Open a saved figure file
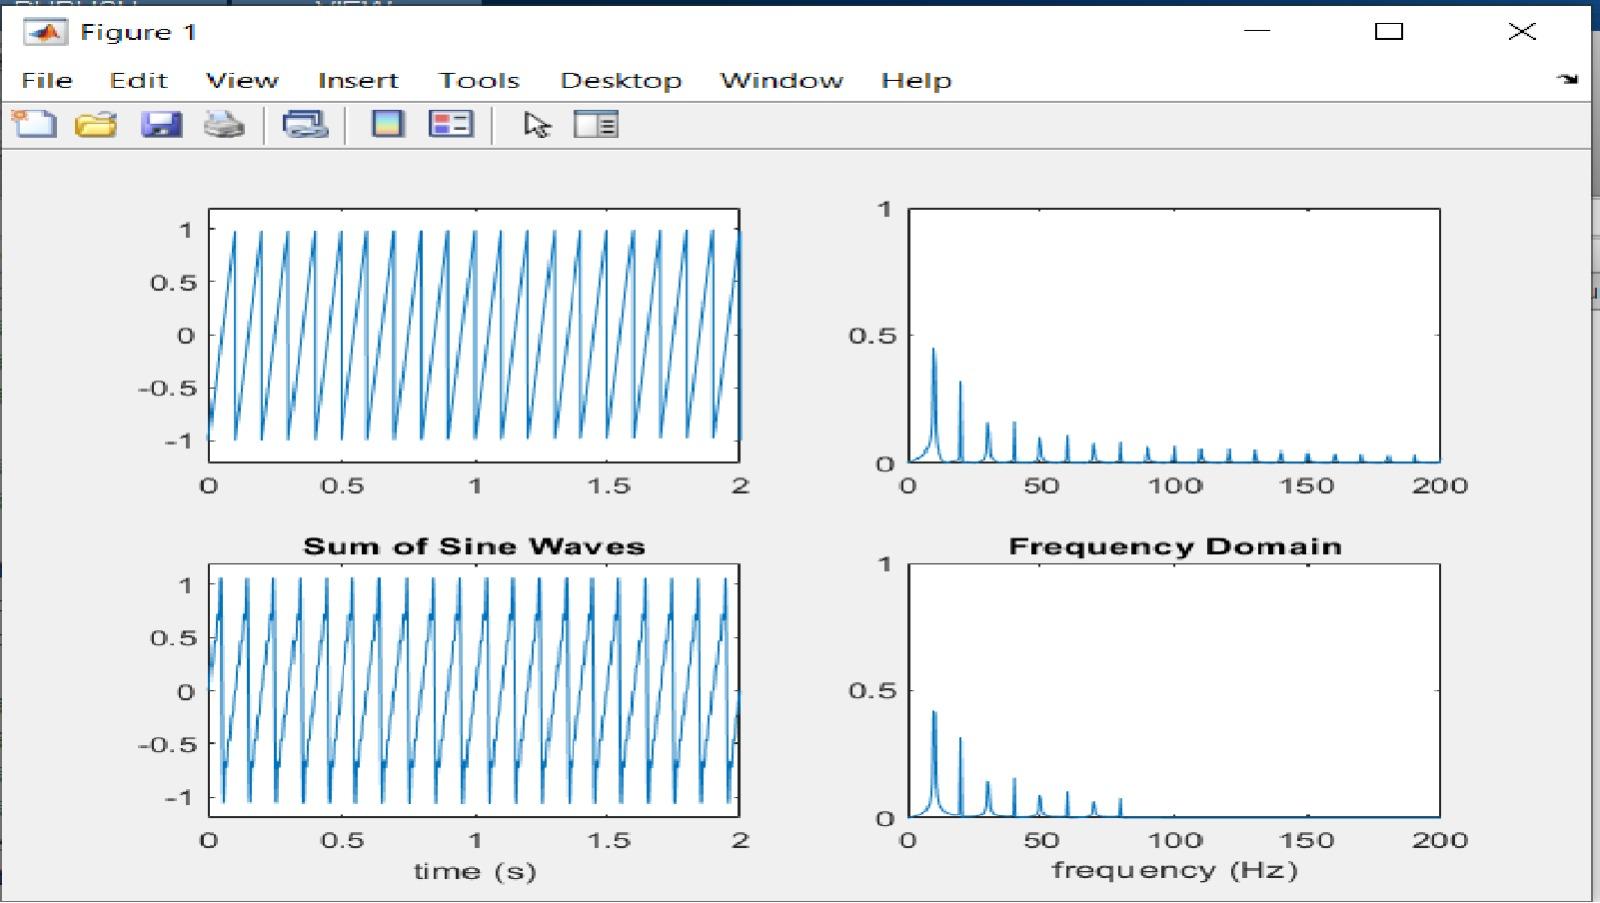Image resolution: width=1600 pixels, height=903 pixels. tap(95, 123)
